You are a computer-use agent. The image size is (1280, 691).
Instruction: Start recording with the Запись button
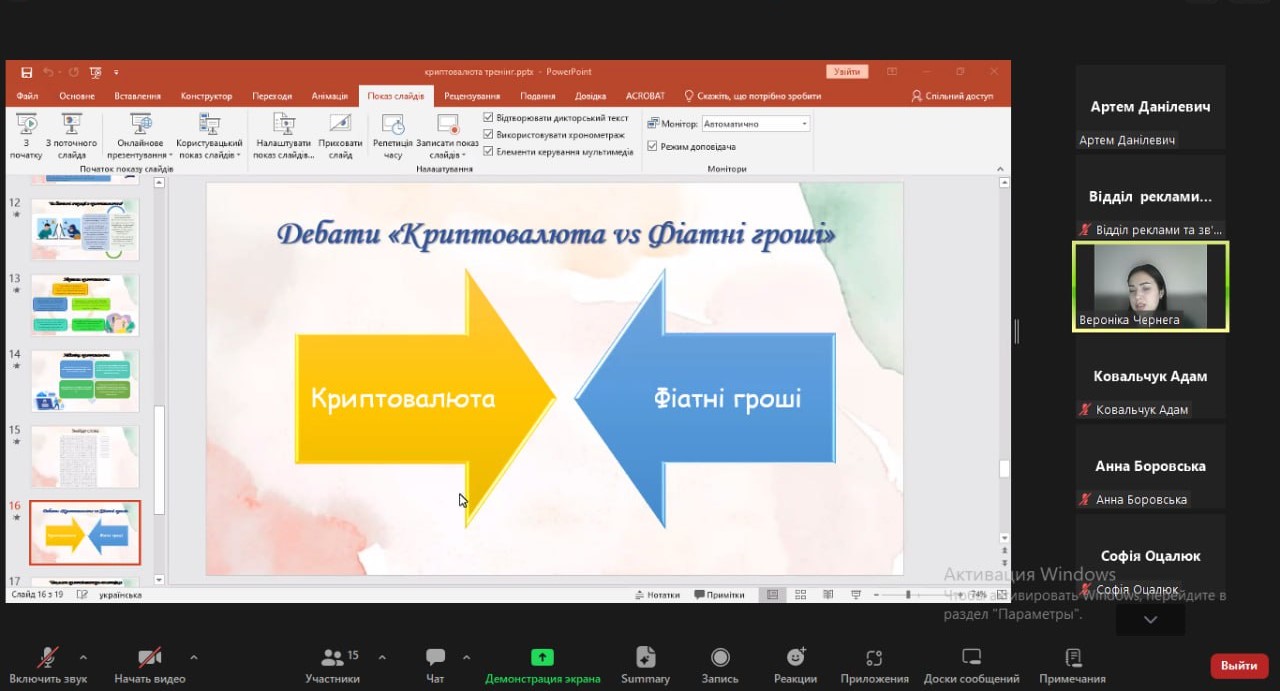pyautogui.click(x=720, y=658)
